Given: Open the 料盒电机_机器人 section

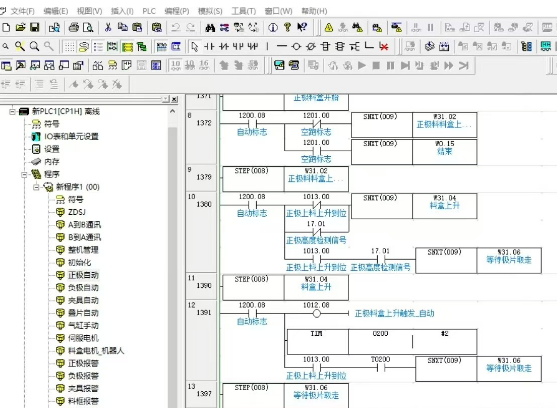Looking at the screenshot, I should (96, 351).
